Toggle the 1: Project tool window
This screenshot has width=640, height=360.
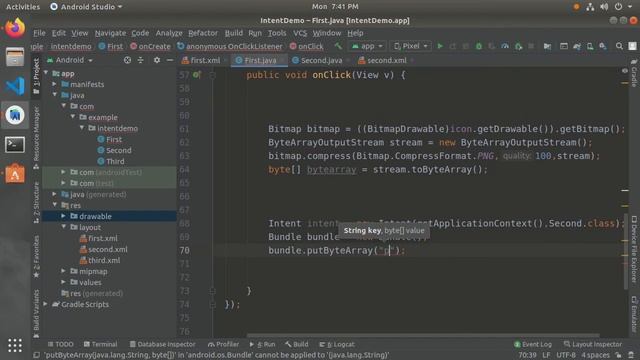[x=36, y=76]
